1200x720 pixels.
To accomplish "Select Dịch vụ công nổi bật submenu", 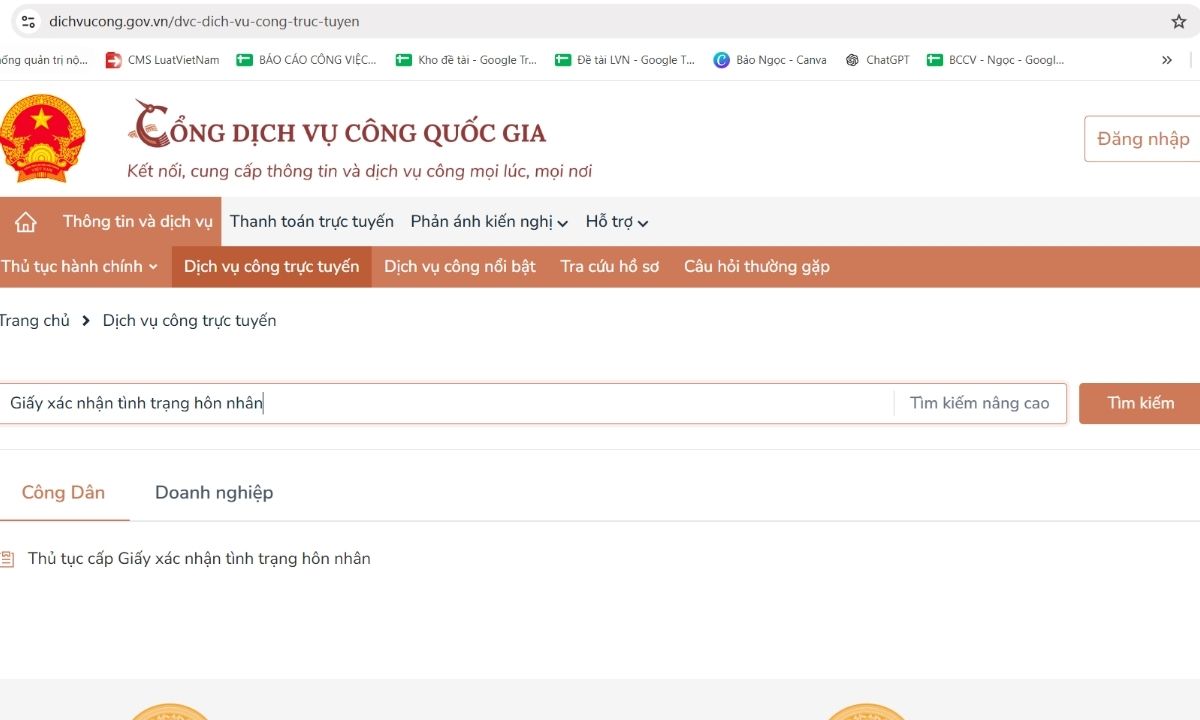I will (x=460, y=267).
